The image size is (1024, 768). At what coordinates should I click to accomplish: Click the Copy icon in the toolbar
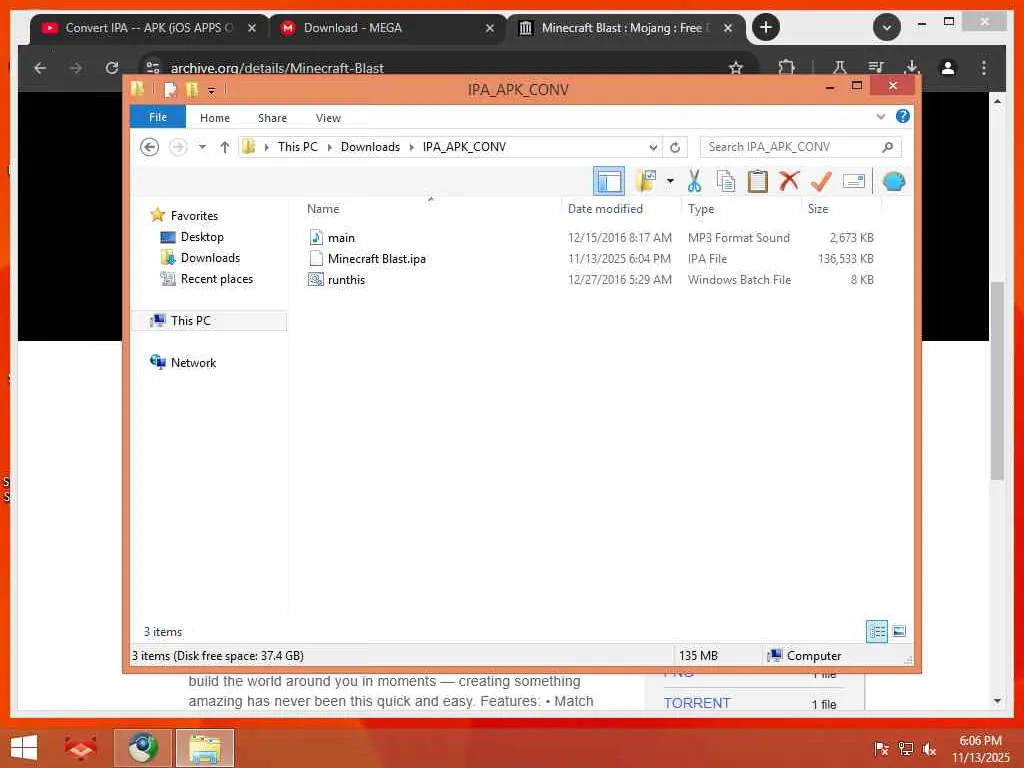pos(726,181)
